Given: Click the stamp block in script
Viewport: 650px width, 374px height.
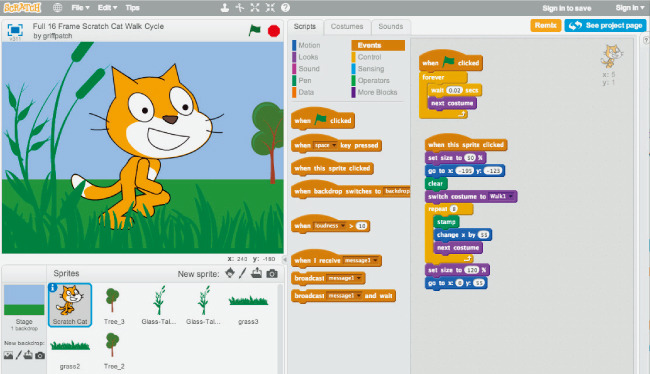Looking at the screenshot, I should (446, 222).
